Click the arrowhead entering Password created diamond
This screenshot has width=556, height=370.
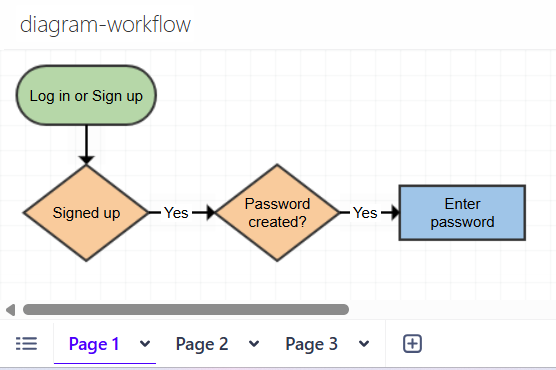coord(211,212)
